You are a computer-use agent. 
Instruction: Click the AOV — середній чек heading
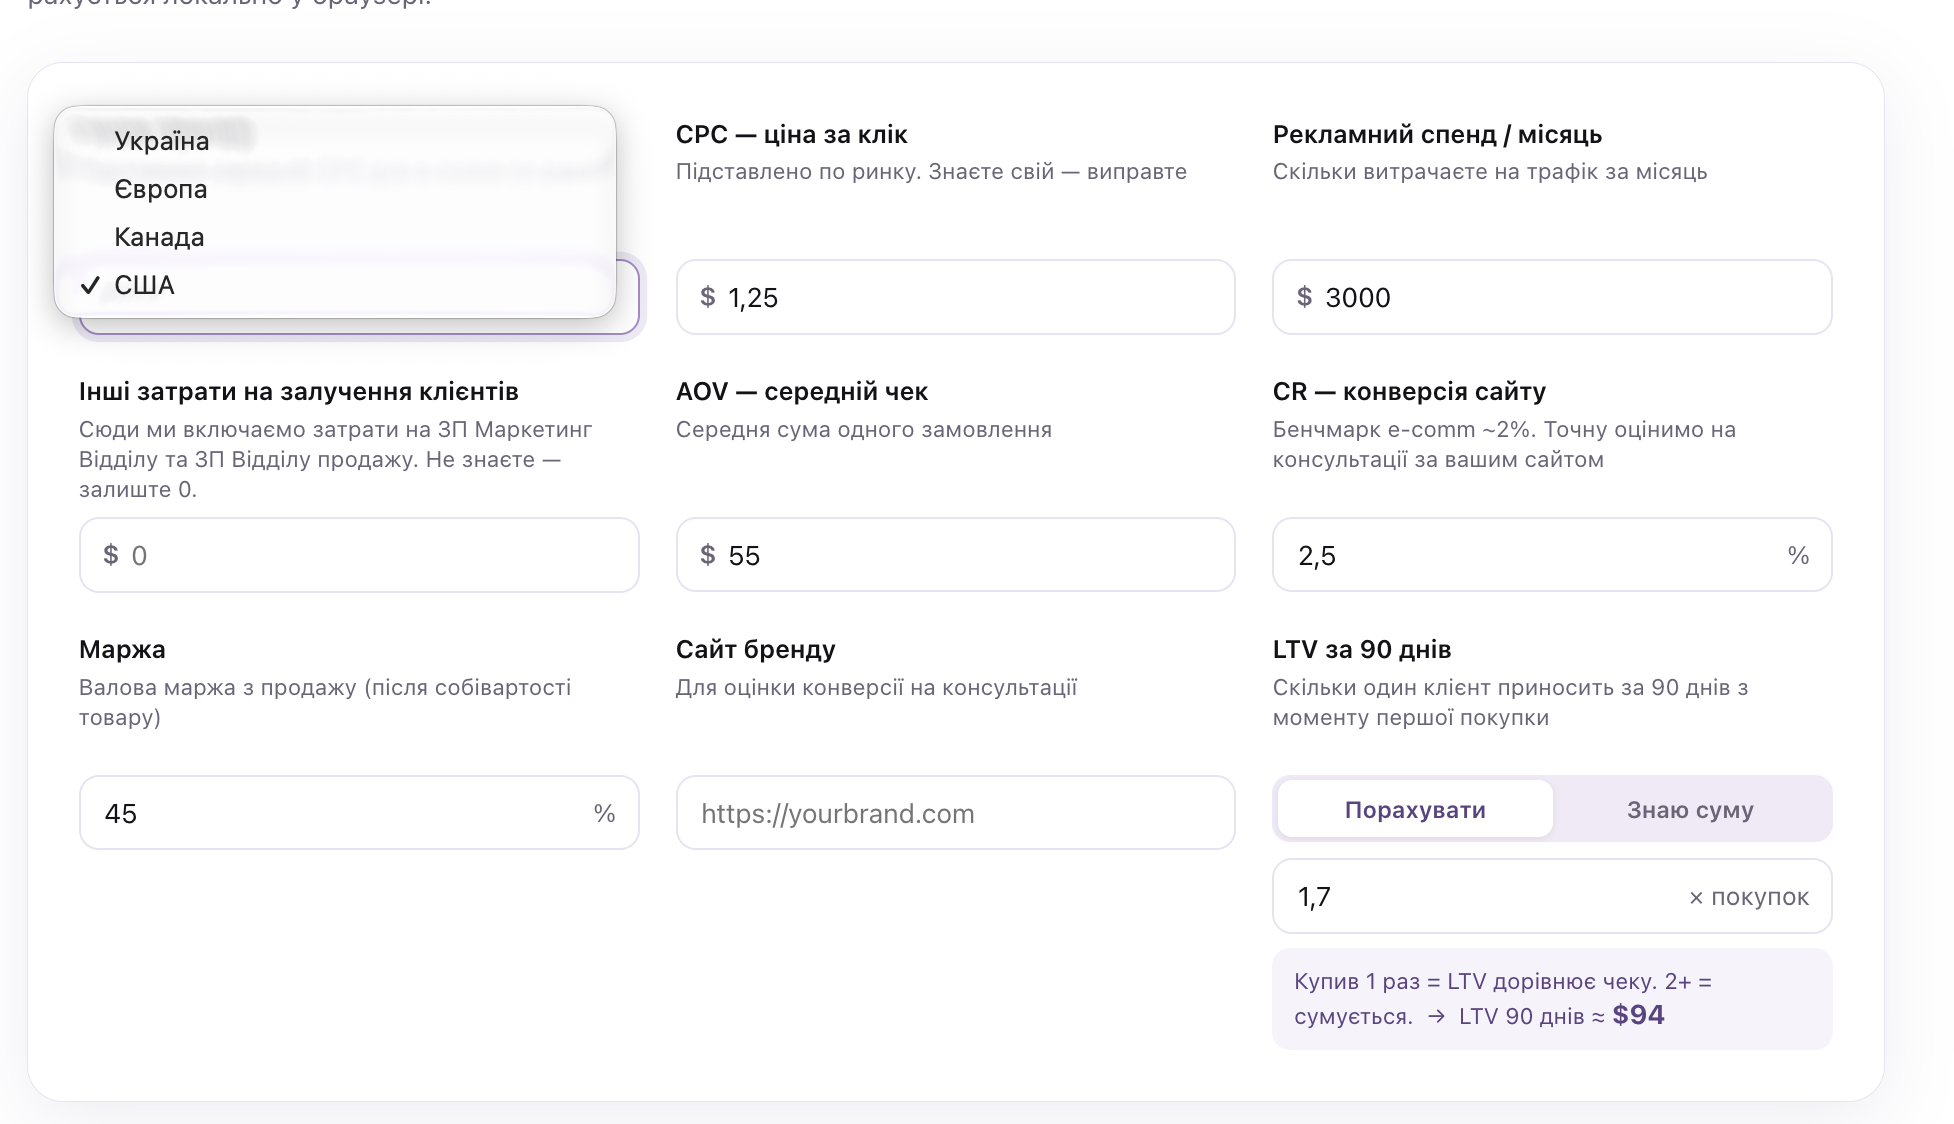(x=802, y=391)
